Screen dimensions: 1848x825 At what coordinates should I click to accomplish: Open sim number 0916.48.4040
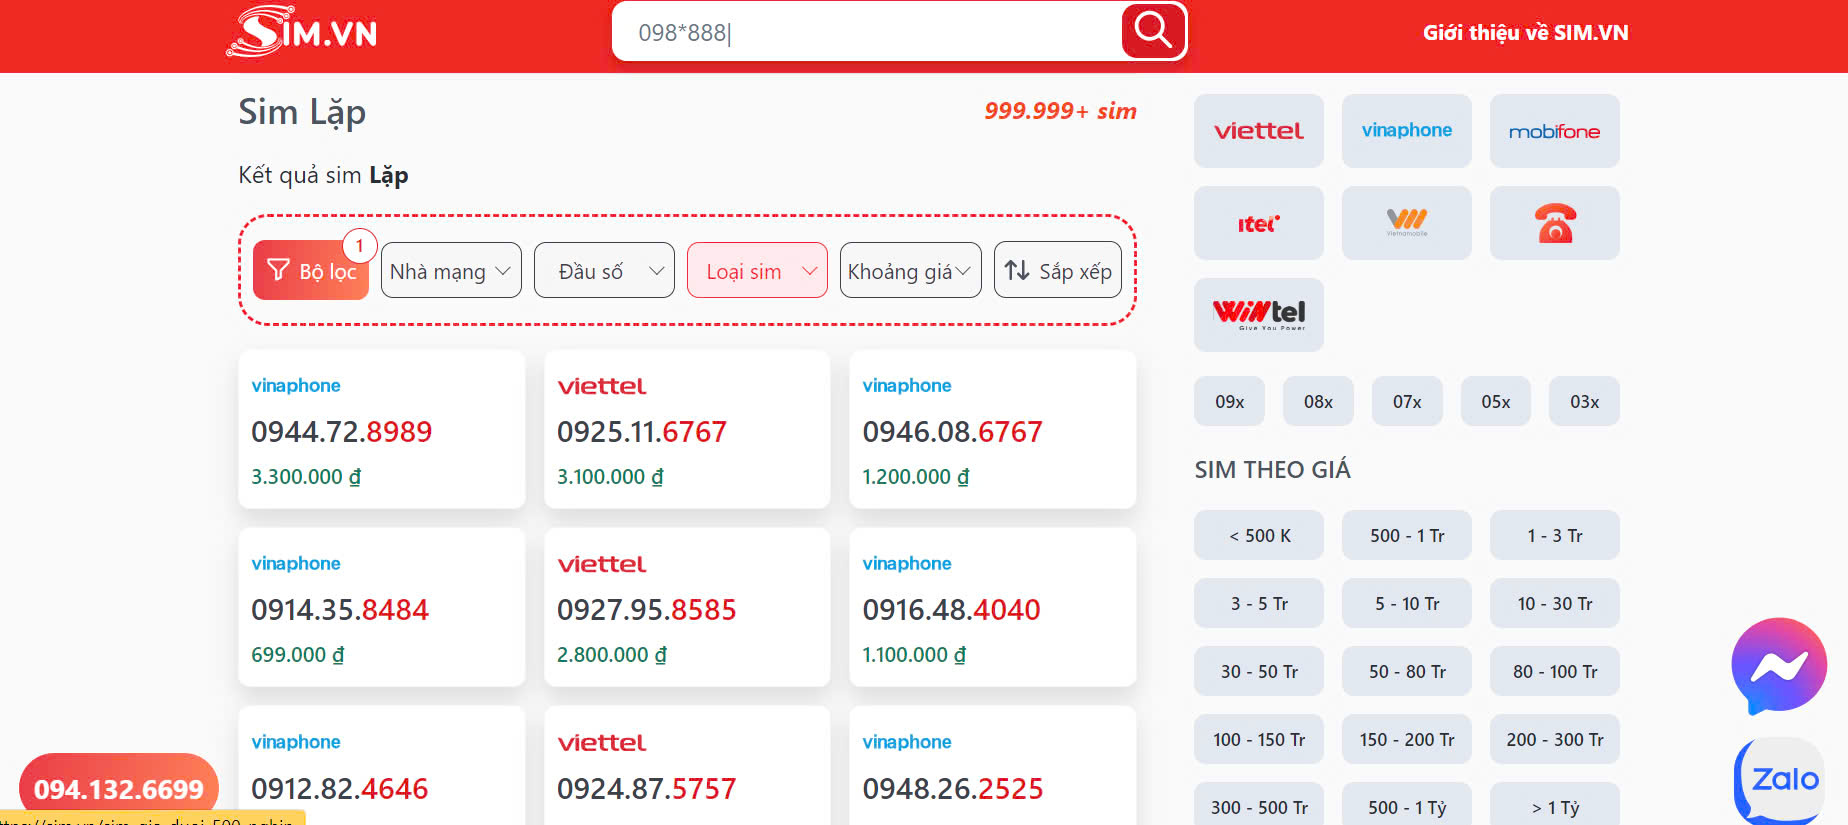[x=951, y=609]
